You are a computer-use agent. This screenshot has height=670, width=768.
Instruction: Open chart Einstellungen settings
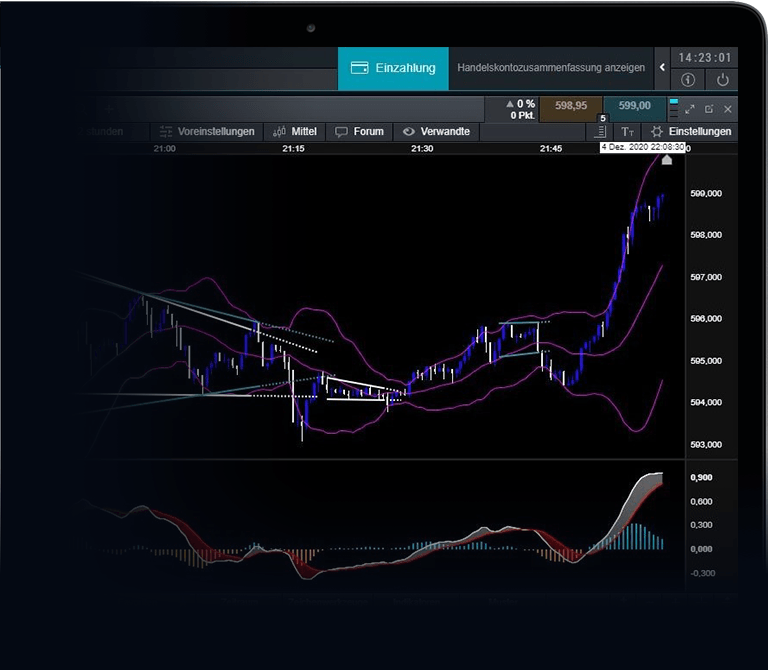691,131
